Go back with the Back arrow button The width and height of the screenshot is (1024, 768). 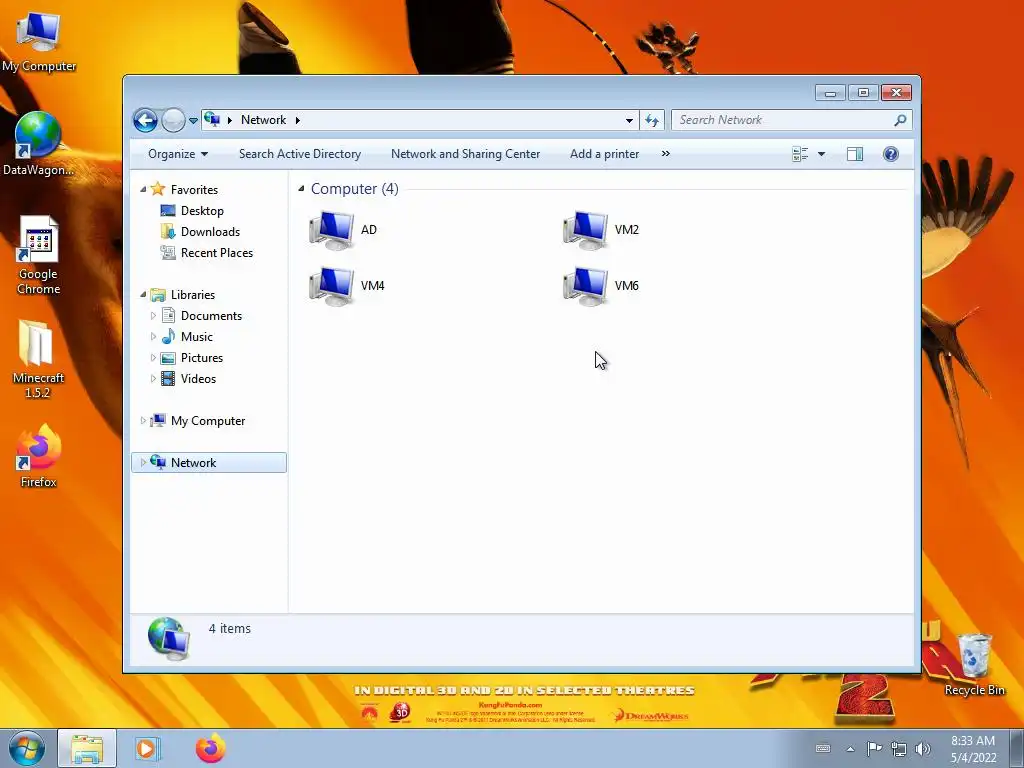pos(146,120)
